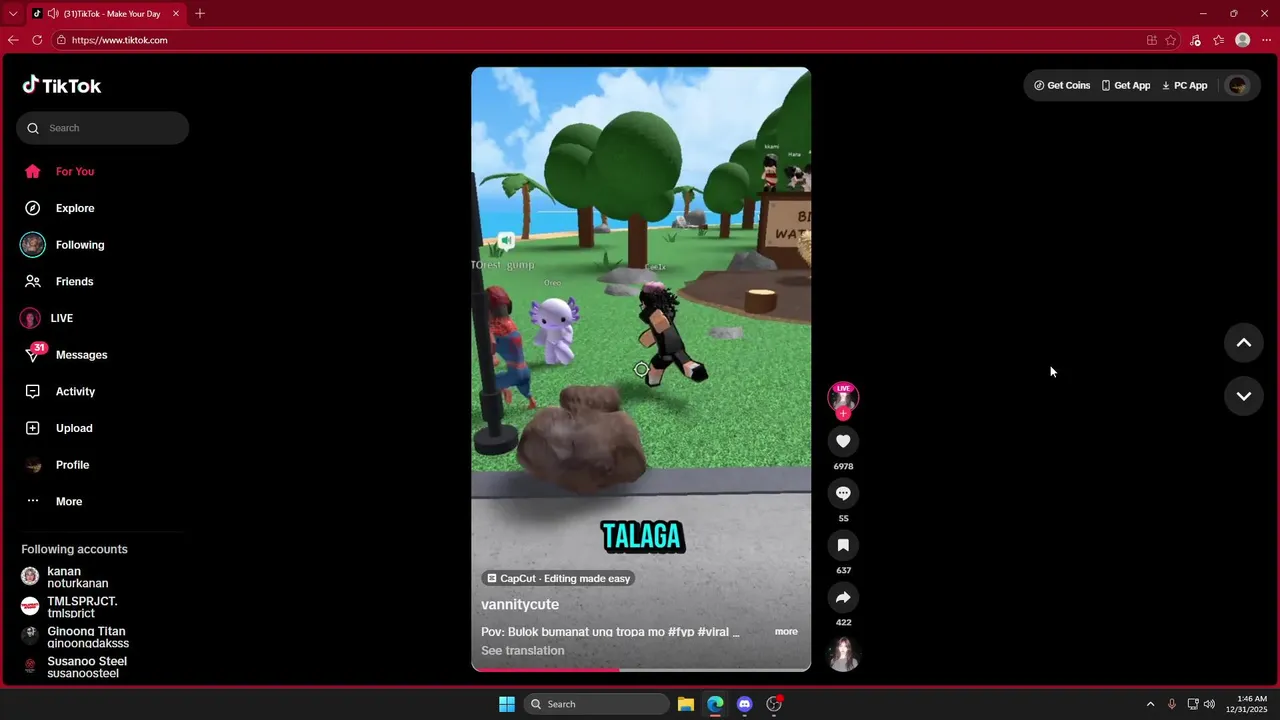The height and width of the screenshot is (720, 1280).
Task: Open the Windows Start menu
Action: (507, 704)
